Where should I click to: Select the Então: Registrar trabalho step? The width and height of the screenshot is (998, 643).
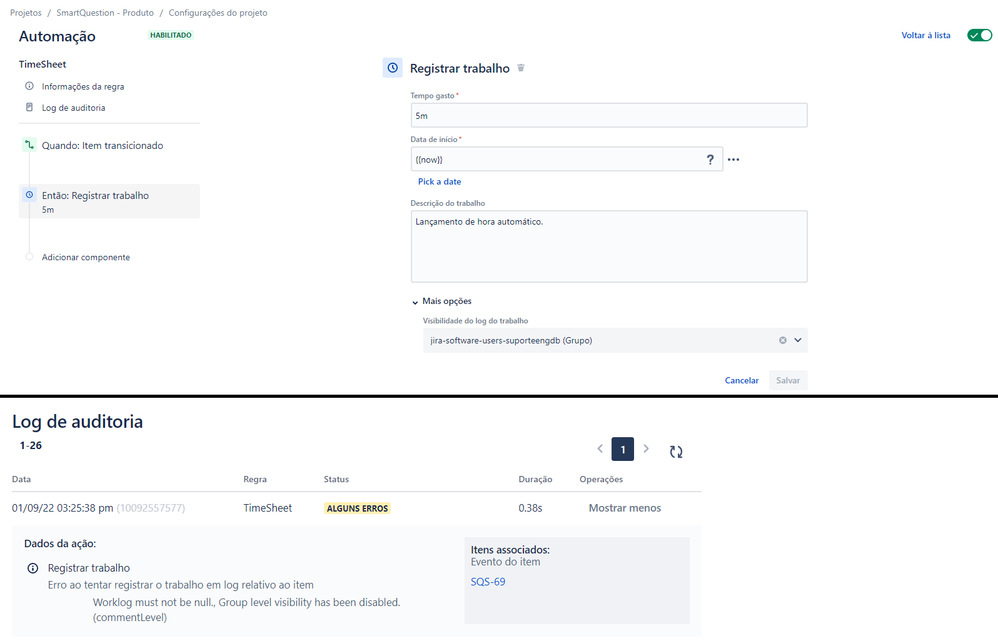109,201
